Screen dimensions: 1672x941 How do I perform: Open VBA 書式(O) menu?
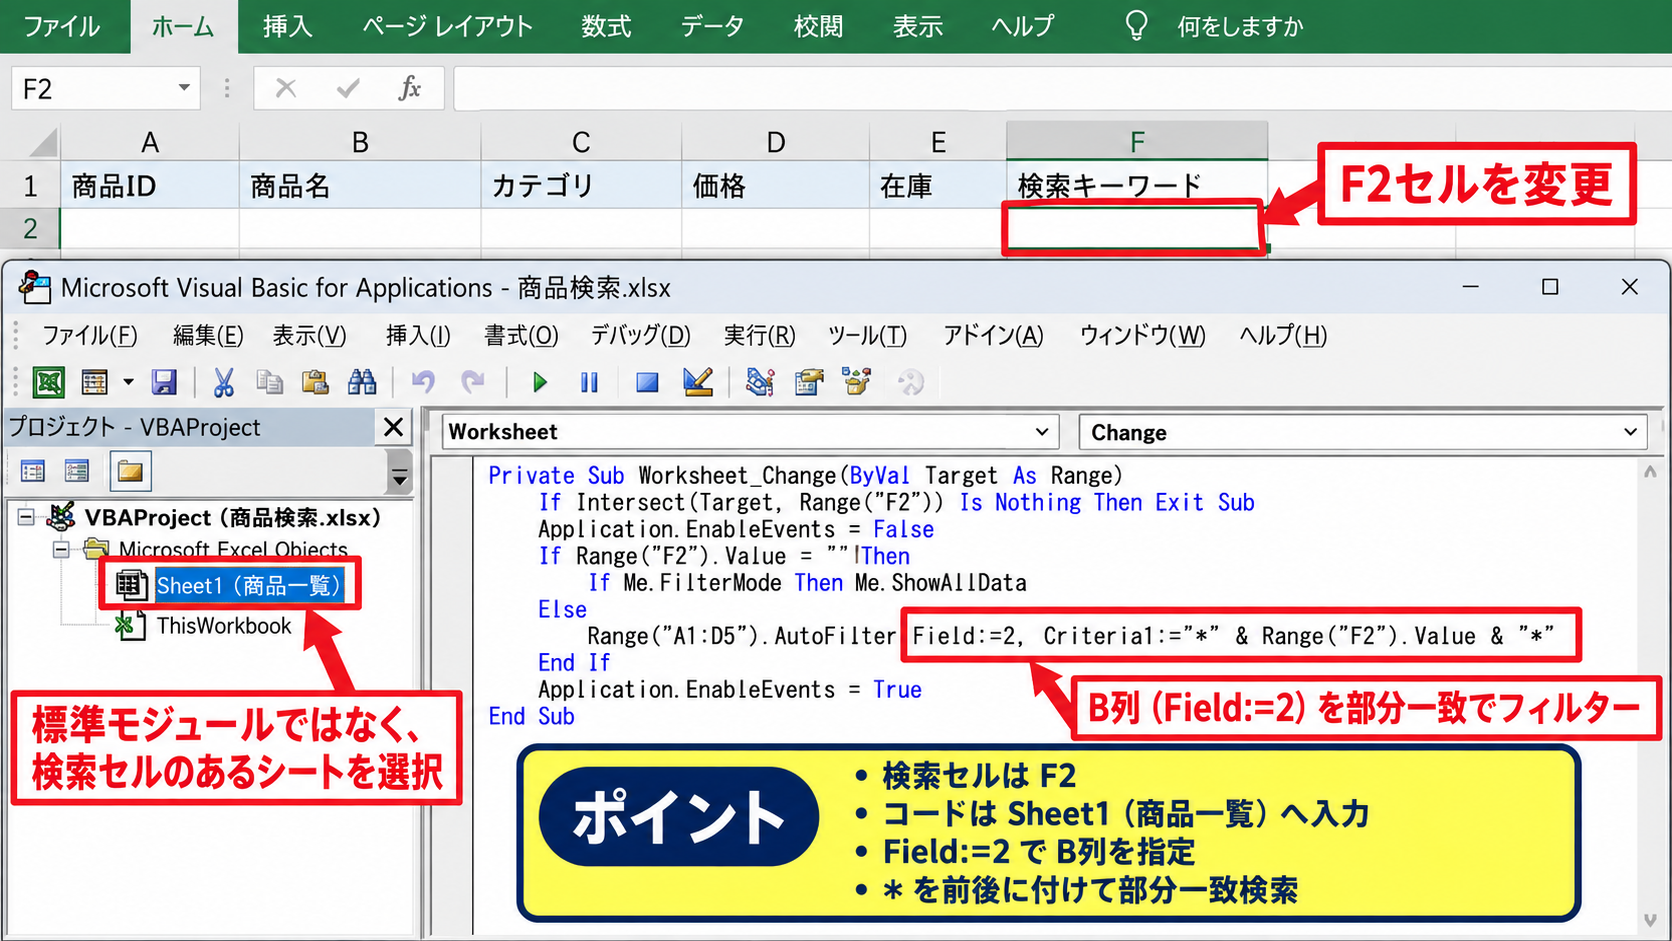point(521,335)
